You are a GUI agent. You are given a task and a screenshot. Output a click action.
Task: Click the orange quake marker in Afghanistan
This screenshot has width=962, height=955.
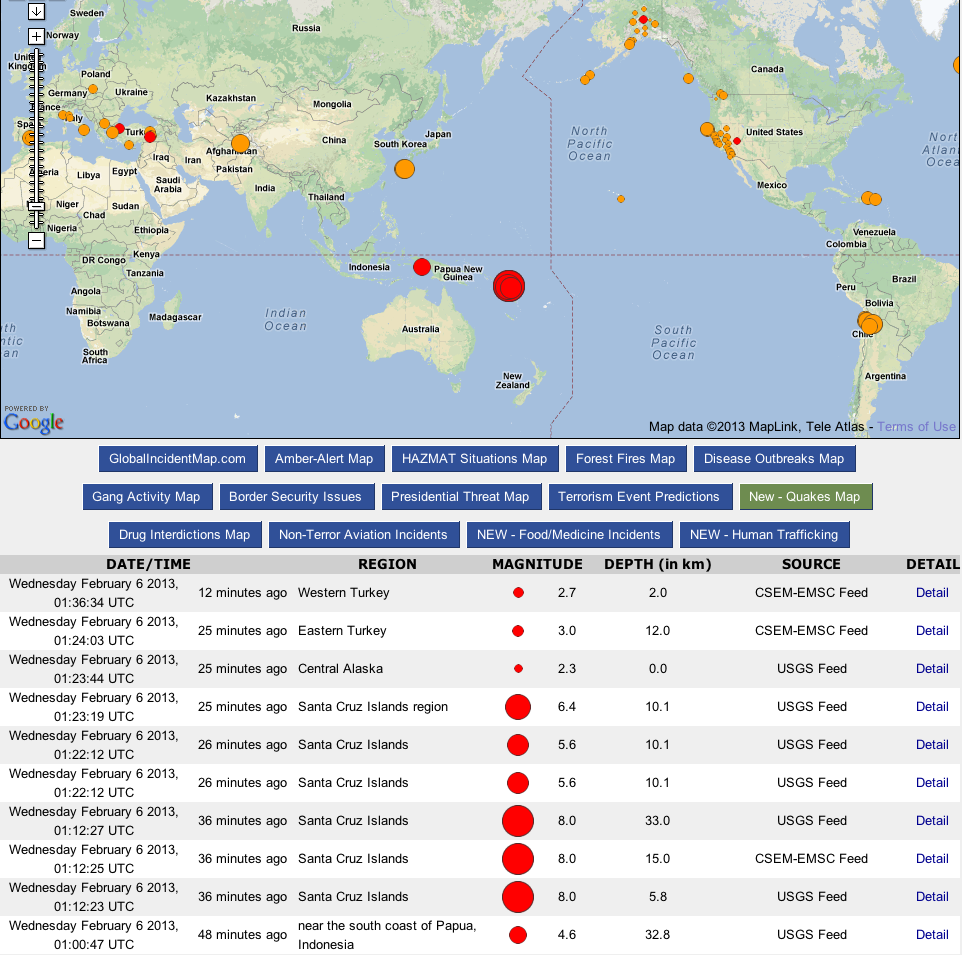click(240, 144)
